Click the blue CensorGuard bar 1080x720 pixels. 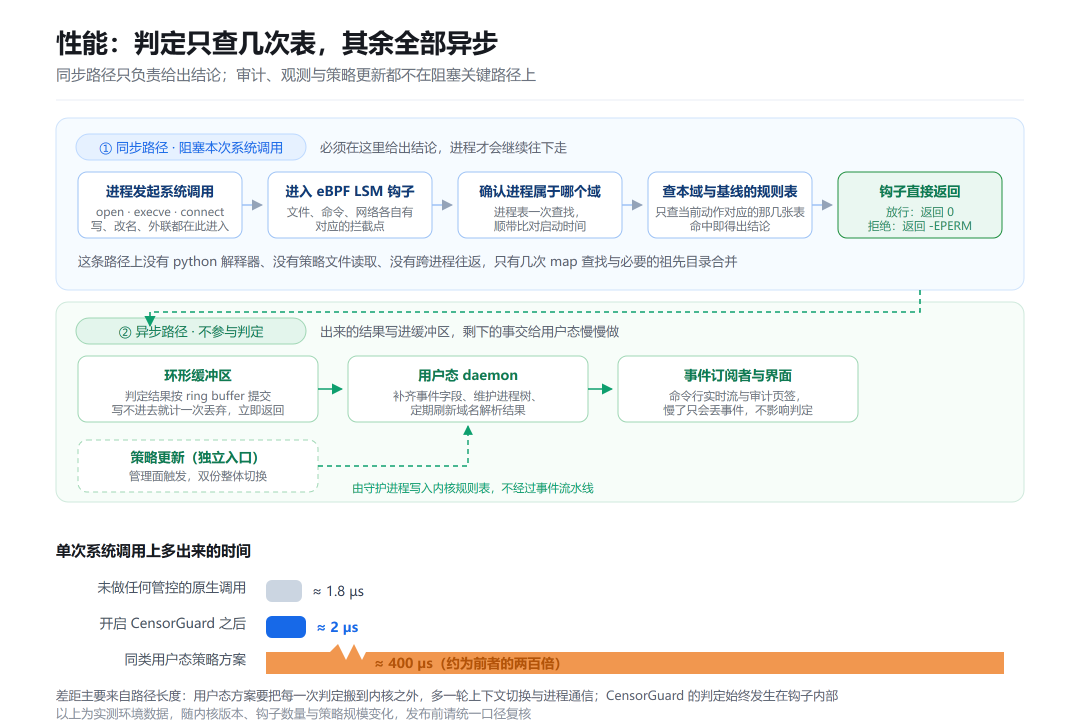tap(286, 626)
